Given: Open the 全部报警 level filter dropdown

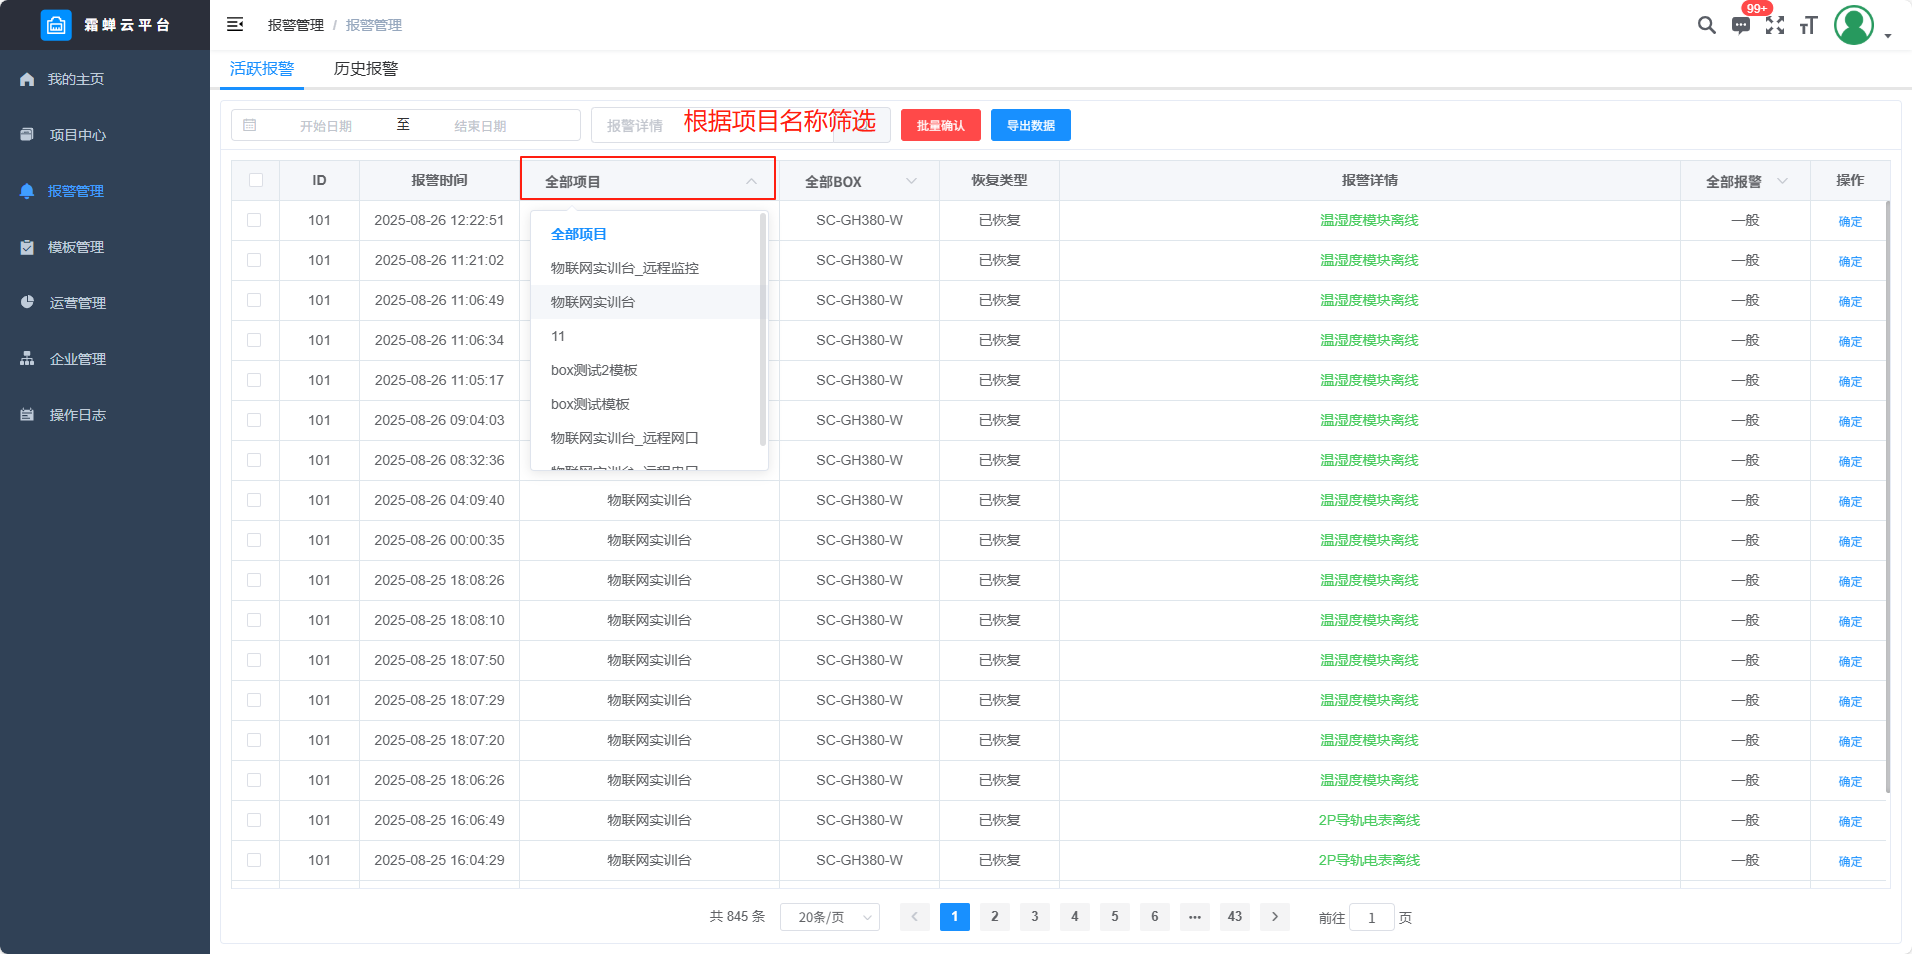Looking at the screenshot, I should [1745, 181].
